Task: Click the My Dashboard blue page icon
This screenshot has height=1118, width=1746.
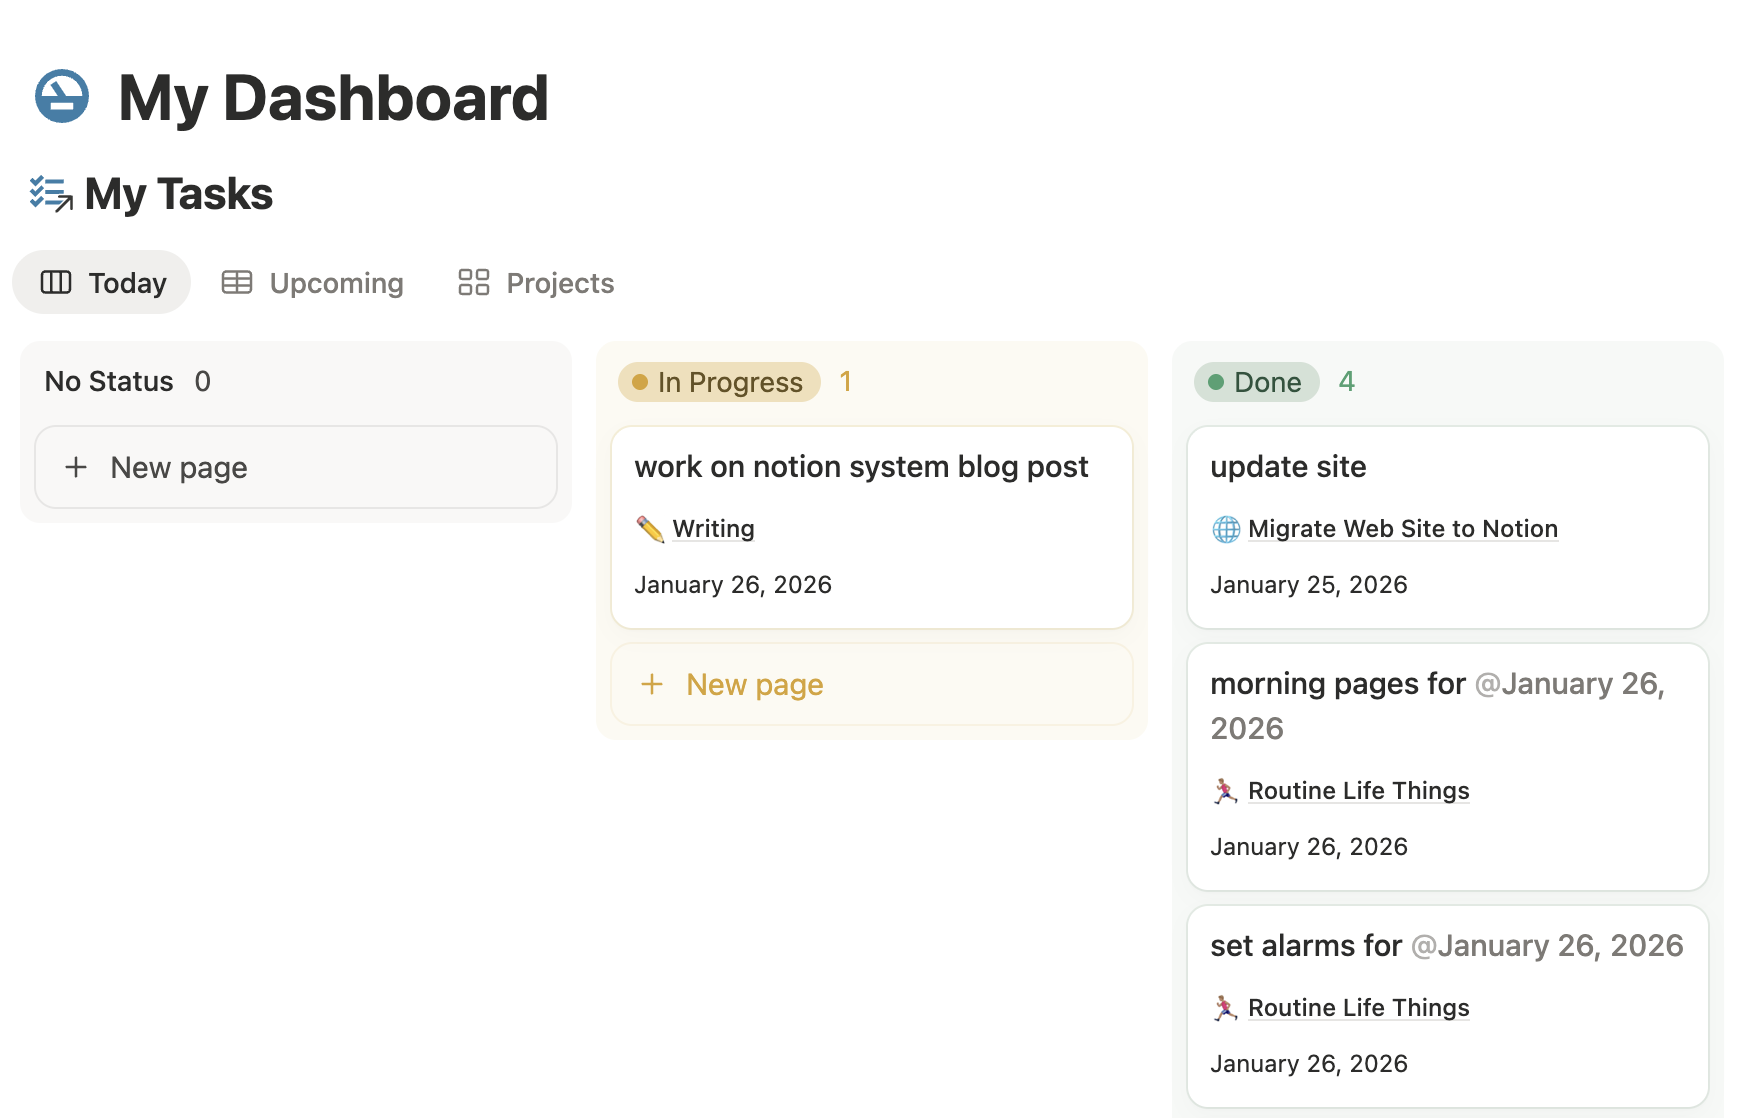Action: (x=62, y=96)
